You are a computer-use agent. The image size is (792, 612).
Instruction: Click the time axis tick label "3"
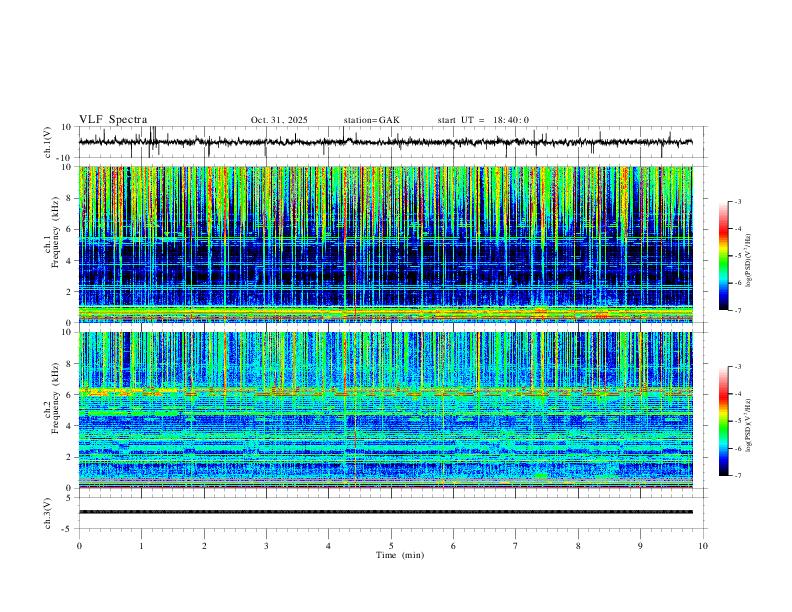coord(266,546)
